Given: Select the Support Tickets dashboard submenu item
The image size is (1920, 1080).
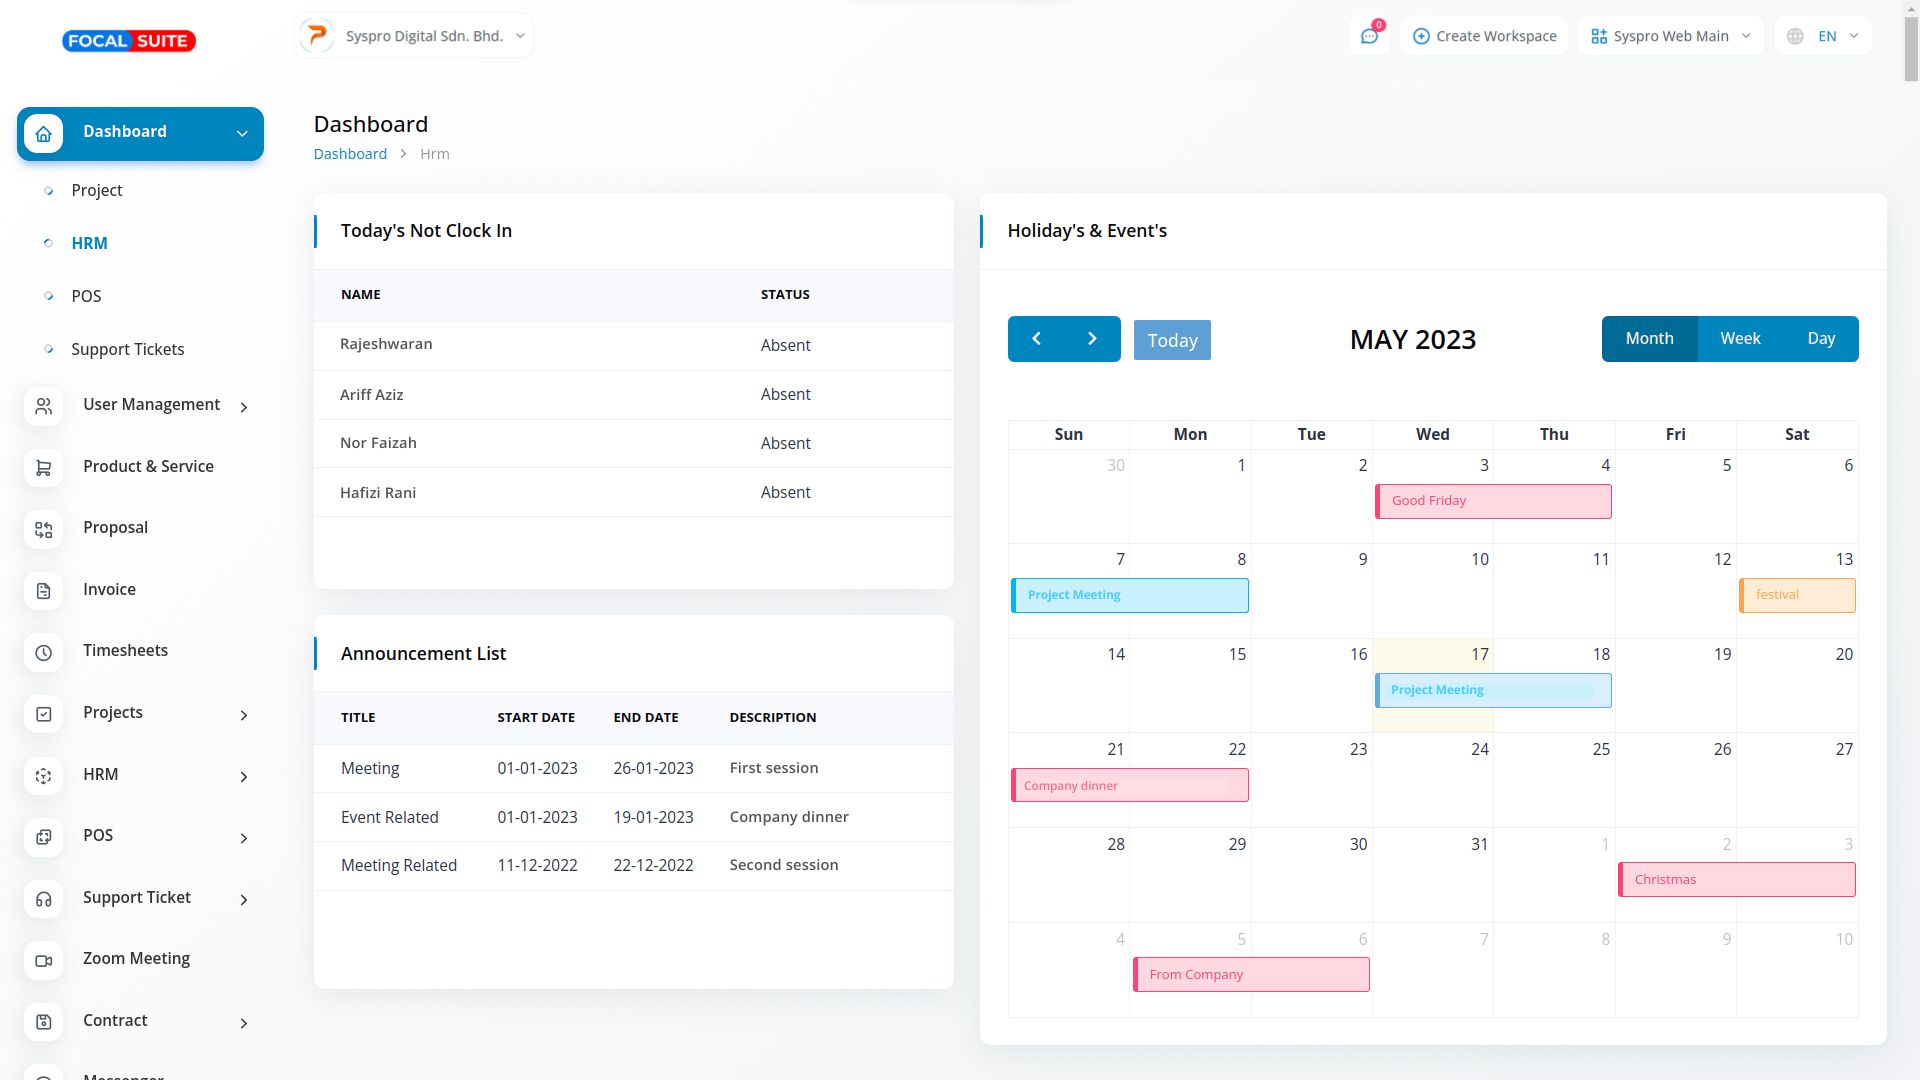Looking at the screenshot, I should pos(128,349).
